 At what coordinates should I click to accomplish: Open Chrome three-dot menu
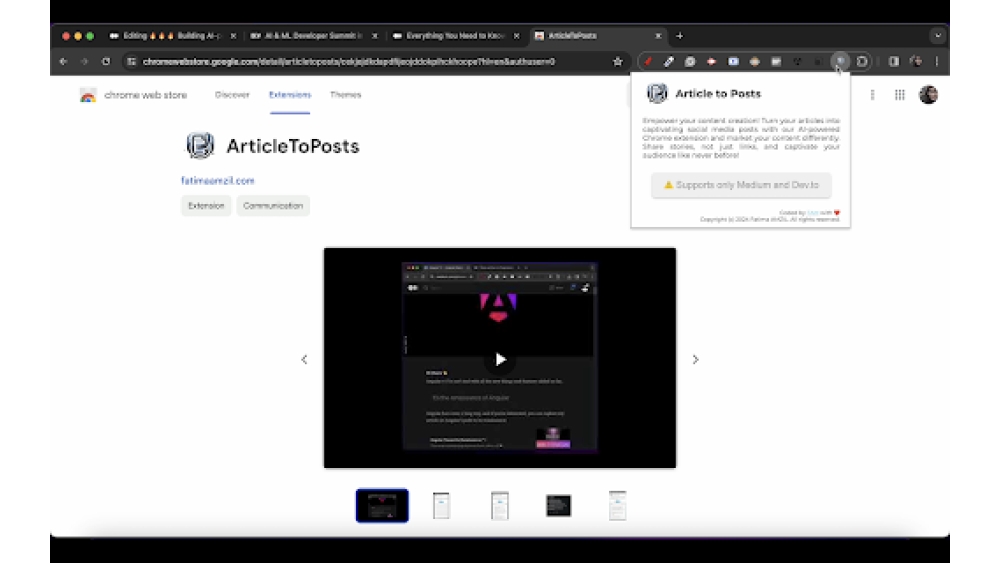(937, 62)
